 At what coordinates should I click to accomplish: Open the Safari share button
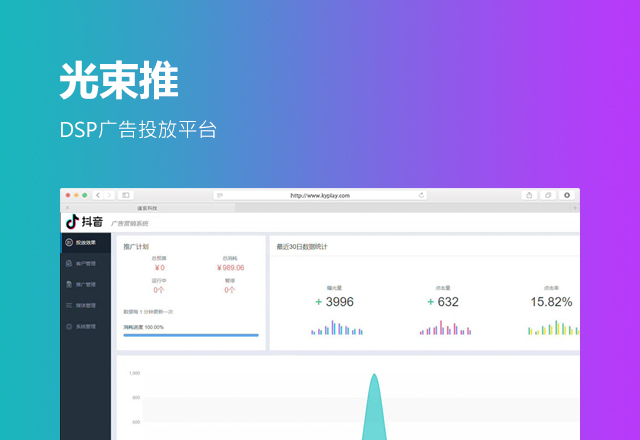(x=529, y=195)
